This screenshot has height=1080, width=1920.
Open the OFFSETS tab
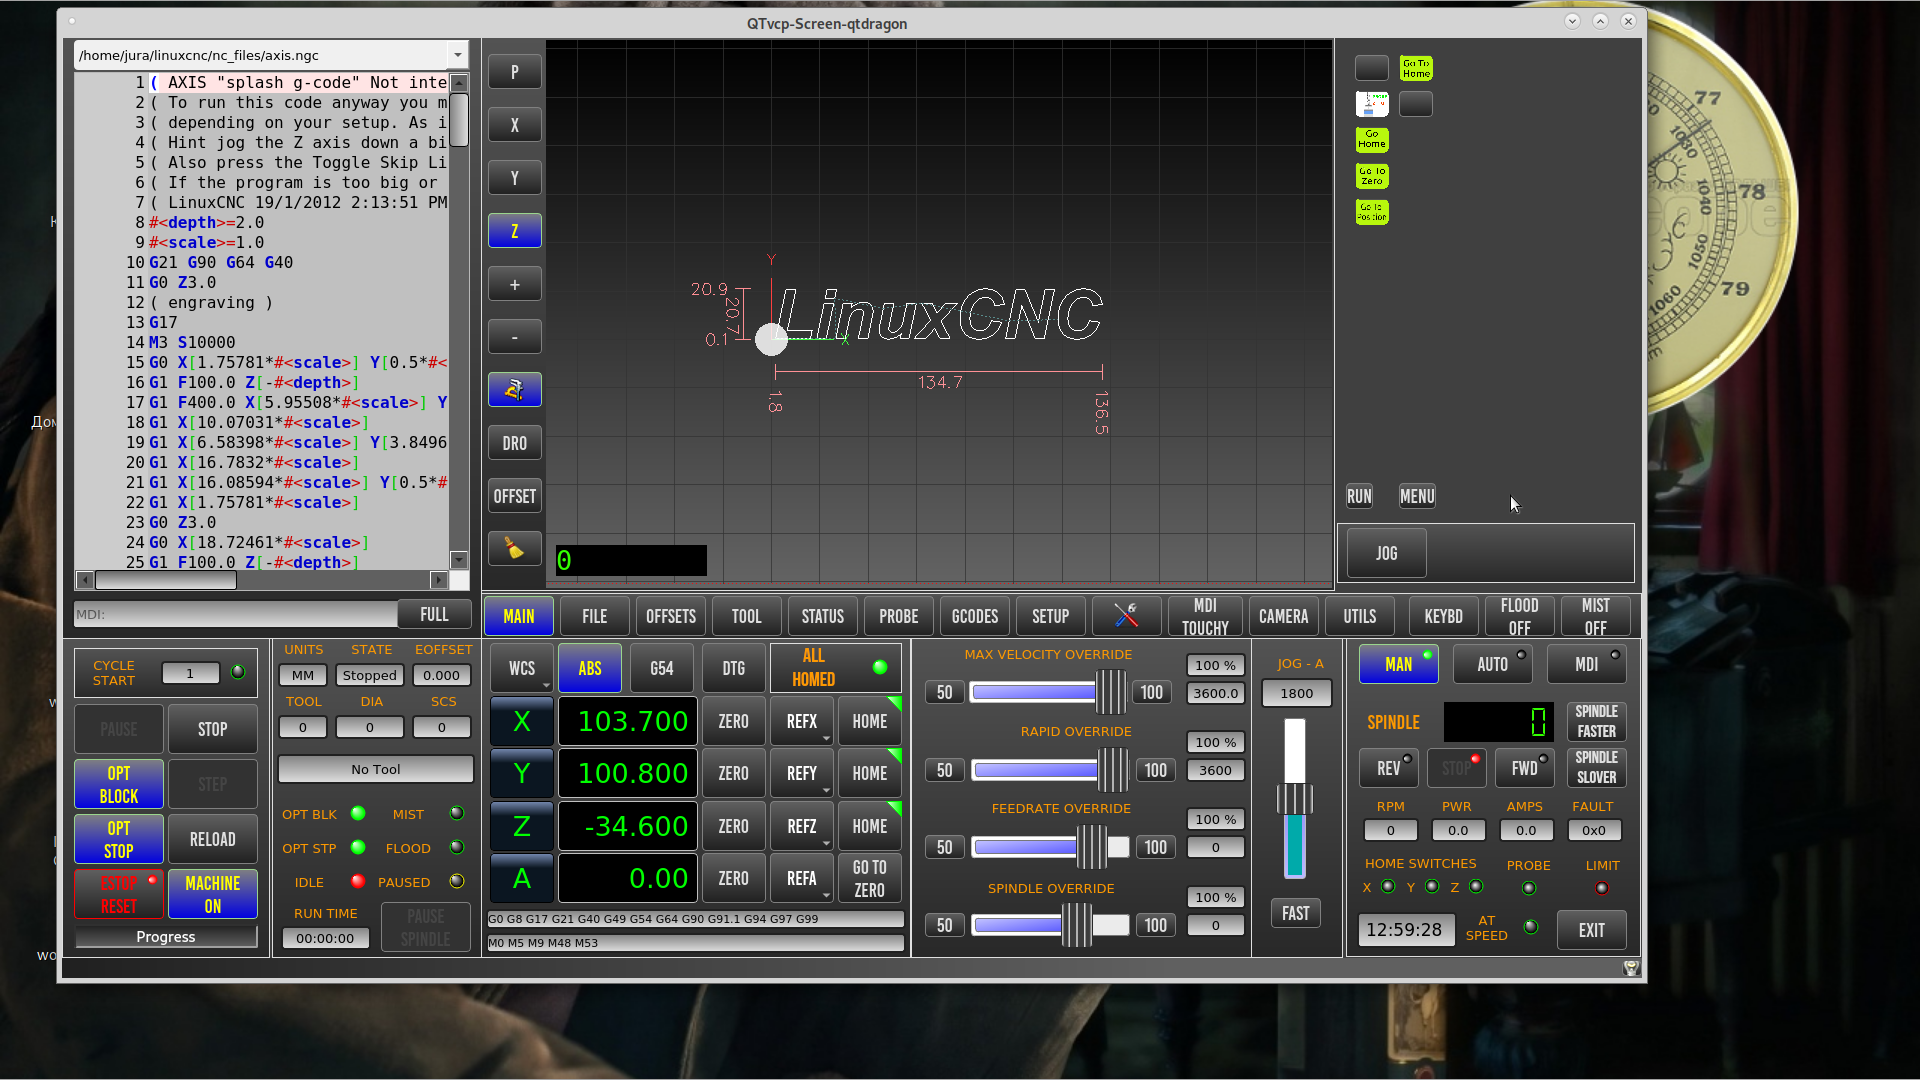tap(671, 616)
